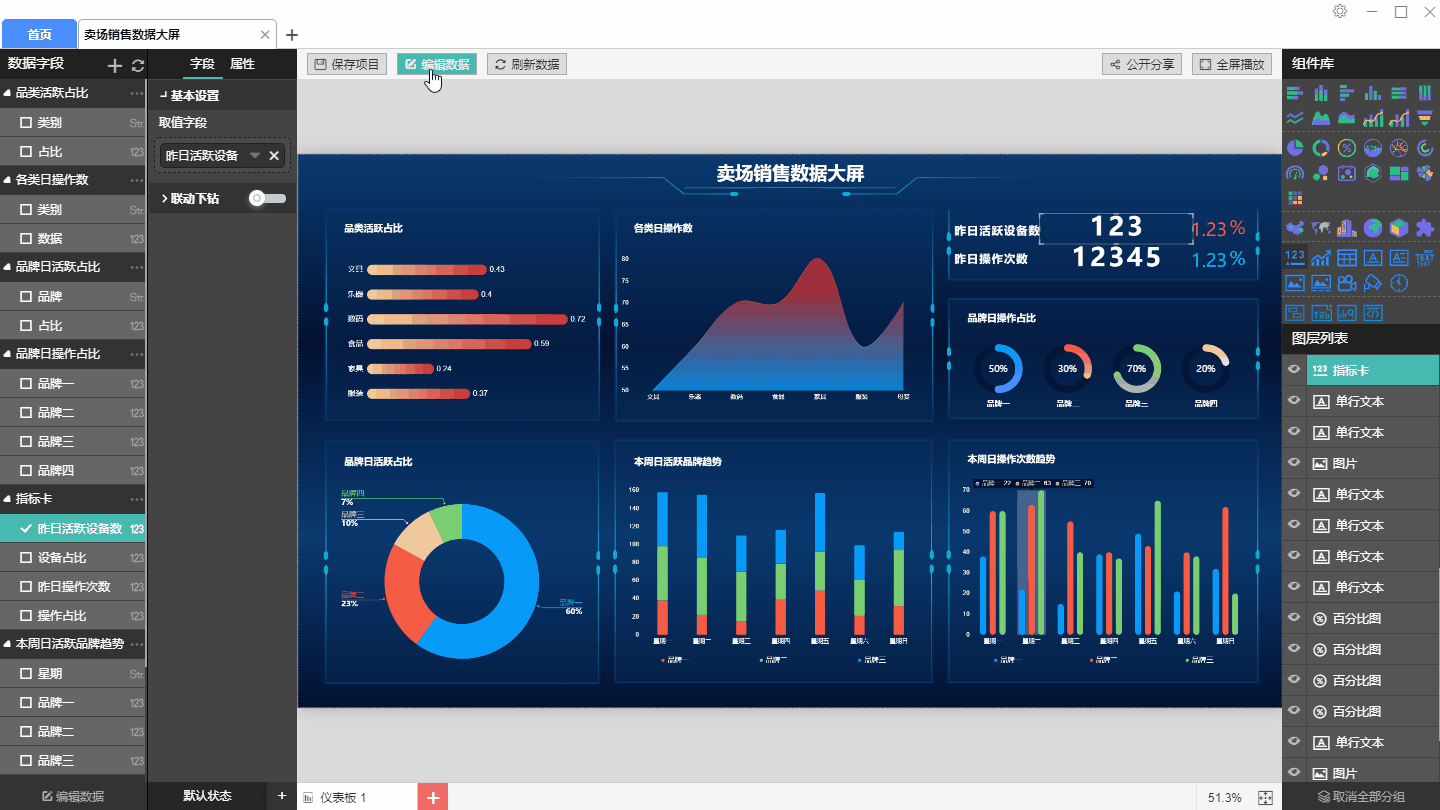Expand the 联动下钻 section arrow
The width and height of the screenshot is (1440, 810).
164,199
